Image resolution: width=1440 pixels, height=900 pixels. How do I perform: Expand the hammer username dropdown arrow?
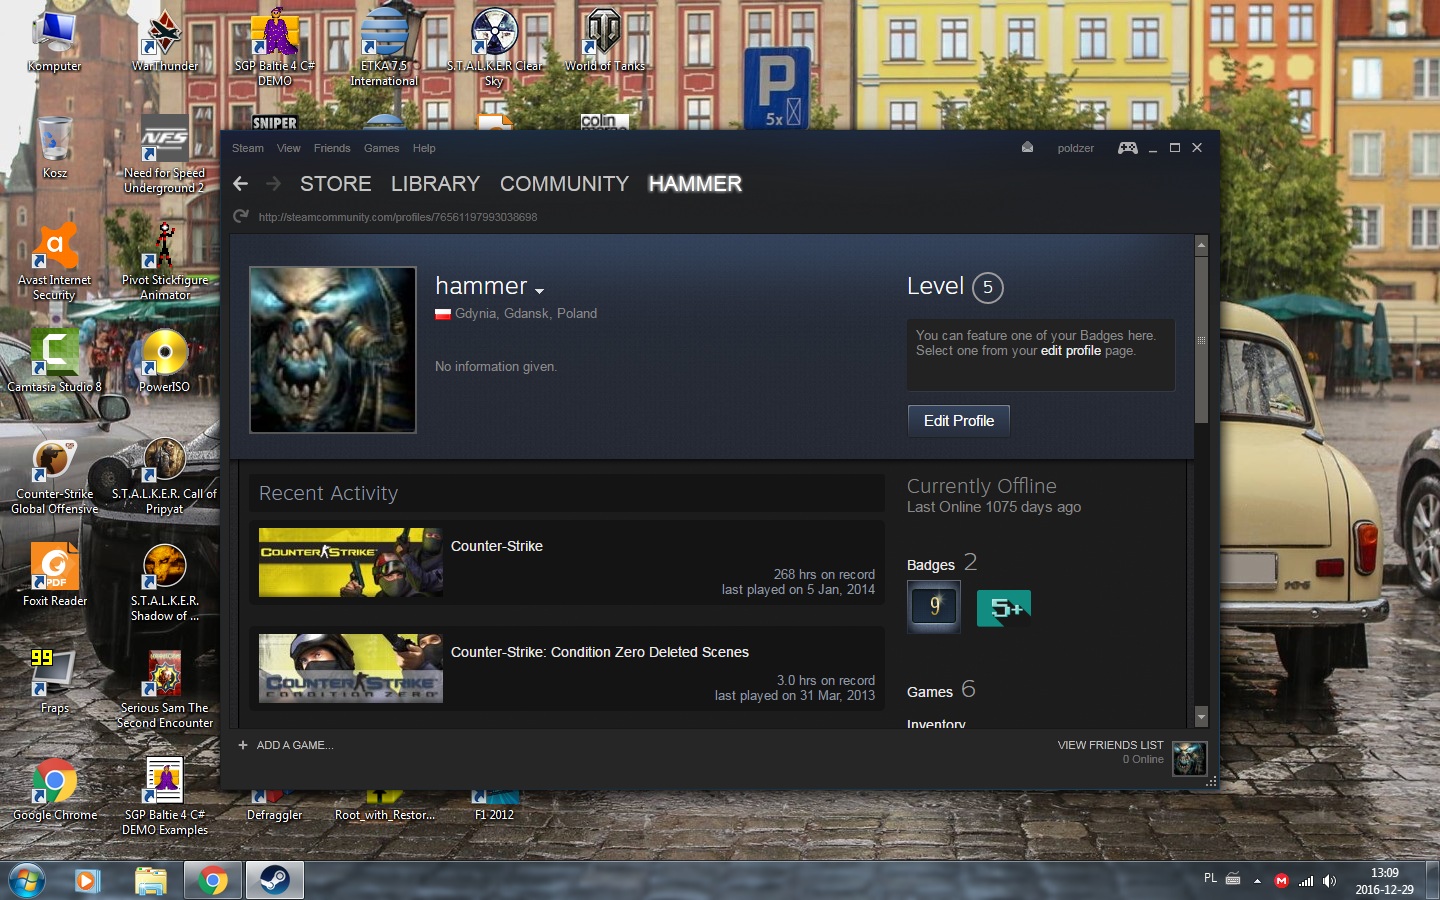tap(539, 291)
